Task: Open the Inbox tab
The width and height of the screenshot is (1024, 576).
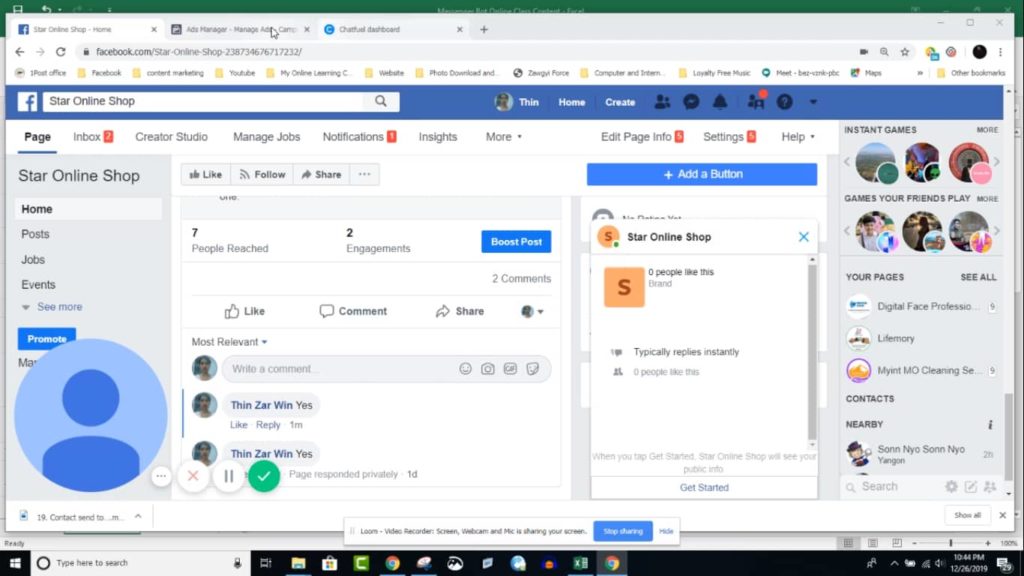Action: (x=93, y=136)
